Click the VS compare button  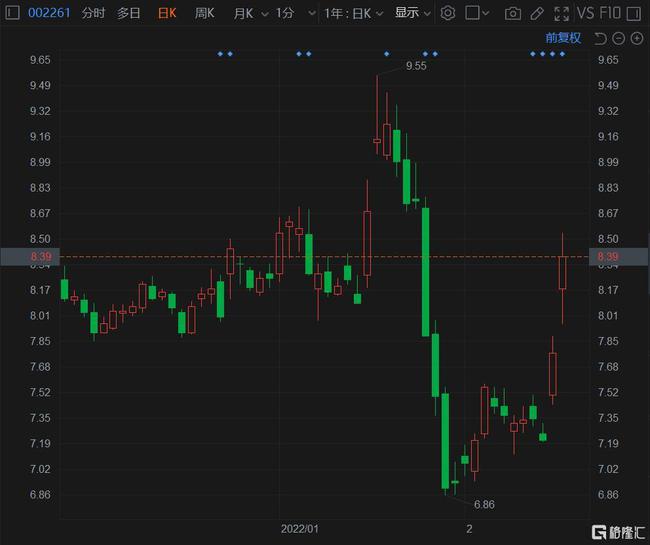(585, 13)
